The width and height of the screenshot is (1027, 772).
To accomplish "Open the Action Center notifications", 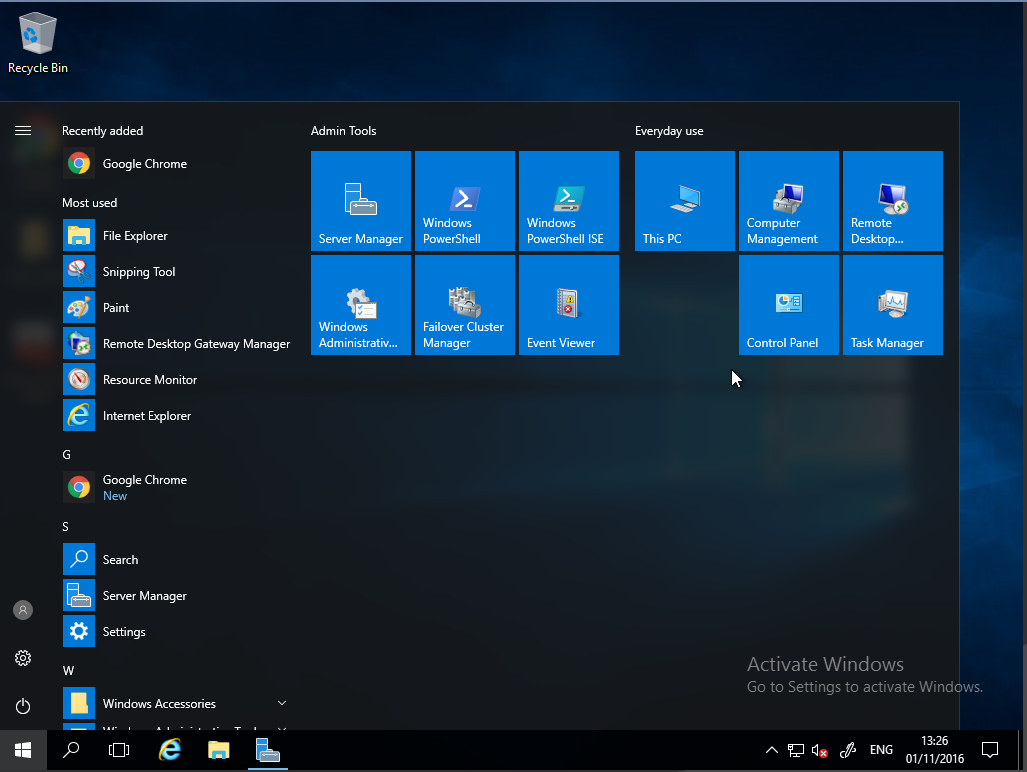I will coord(990,750).
